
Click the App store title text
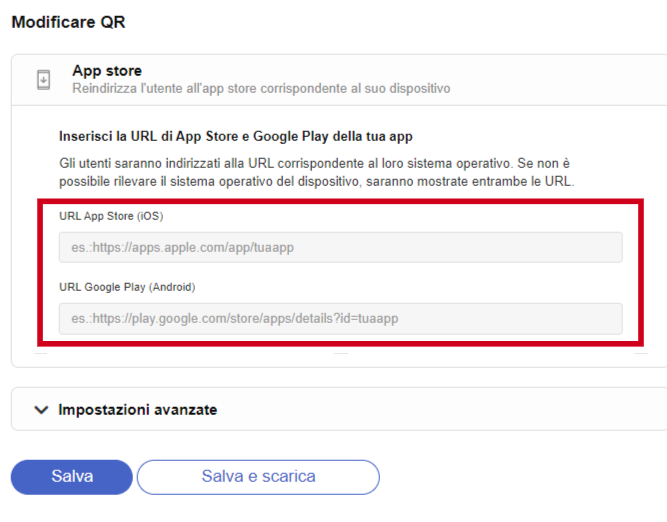[x=107, y=71]
